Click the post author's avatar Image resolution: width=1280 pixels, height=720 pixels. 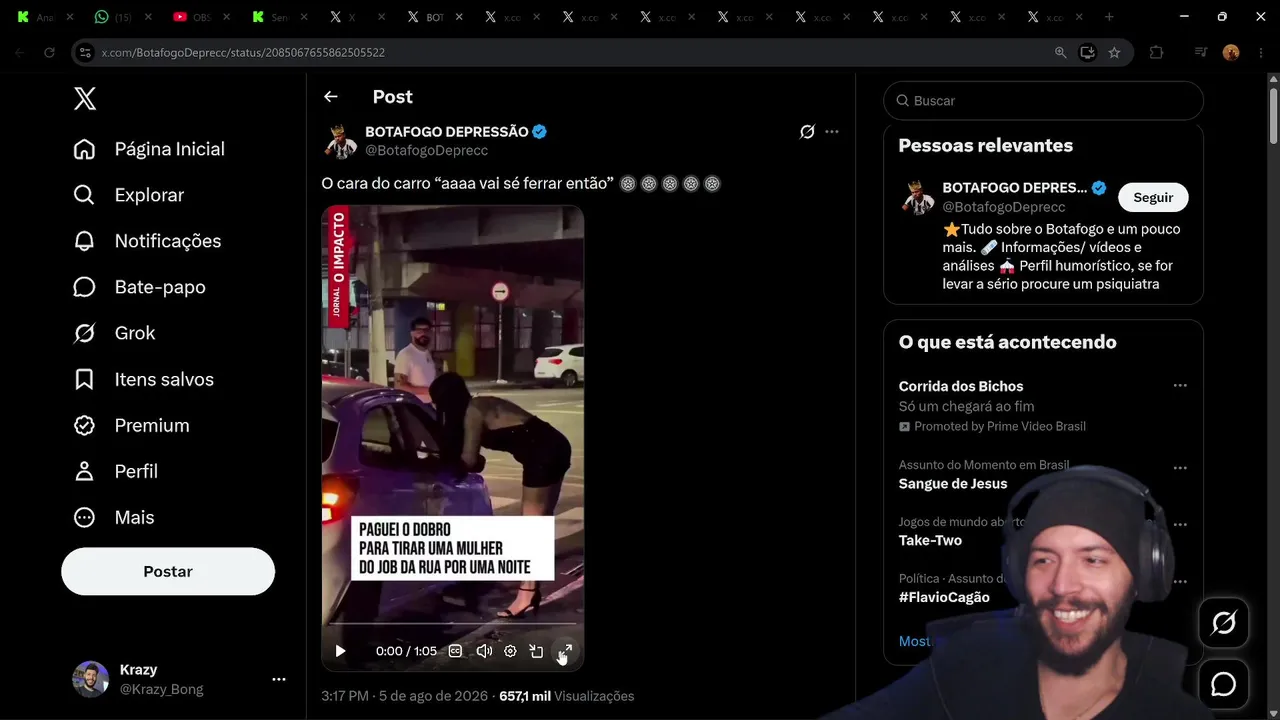pos(341,141)
